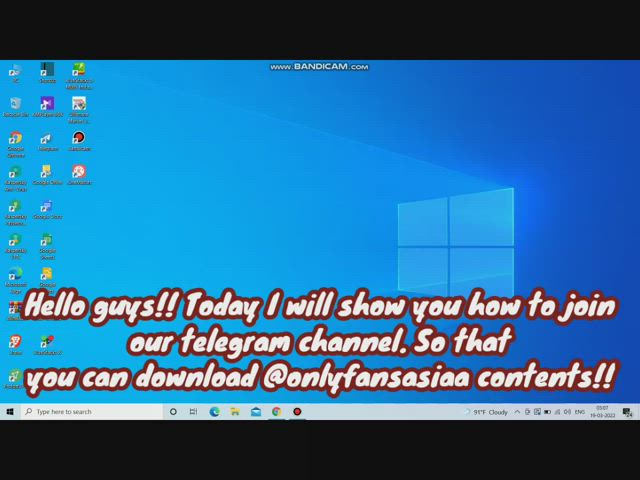Viewport: 640px width, 480px height.
Task: Select the Recycle Bin desktop icon
Action: (16, 107)
